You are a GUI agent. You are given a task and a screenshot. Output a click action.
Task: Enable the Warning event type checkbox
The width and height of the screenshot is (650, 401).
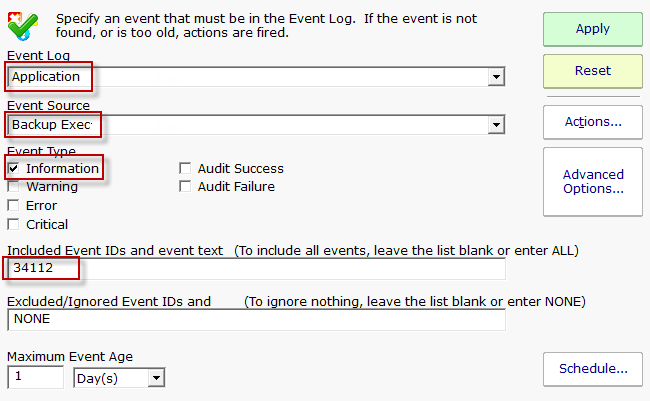click(13, 187)
